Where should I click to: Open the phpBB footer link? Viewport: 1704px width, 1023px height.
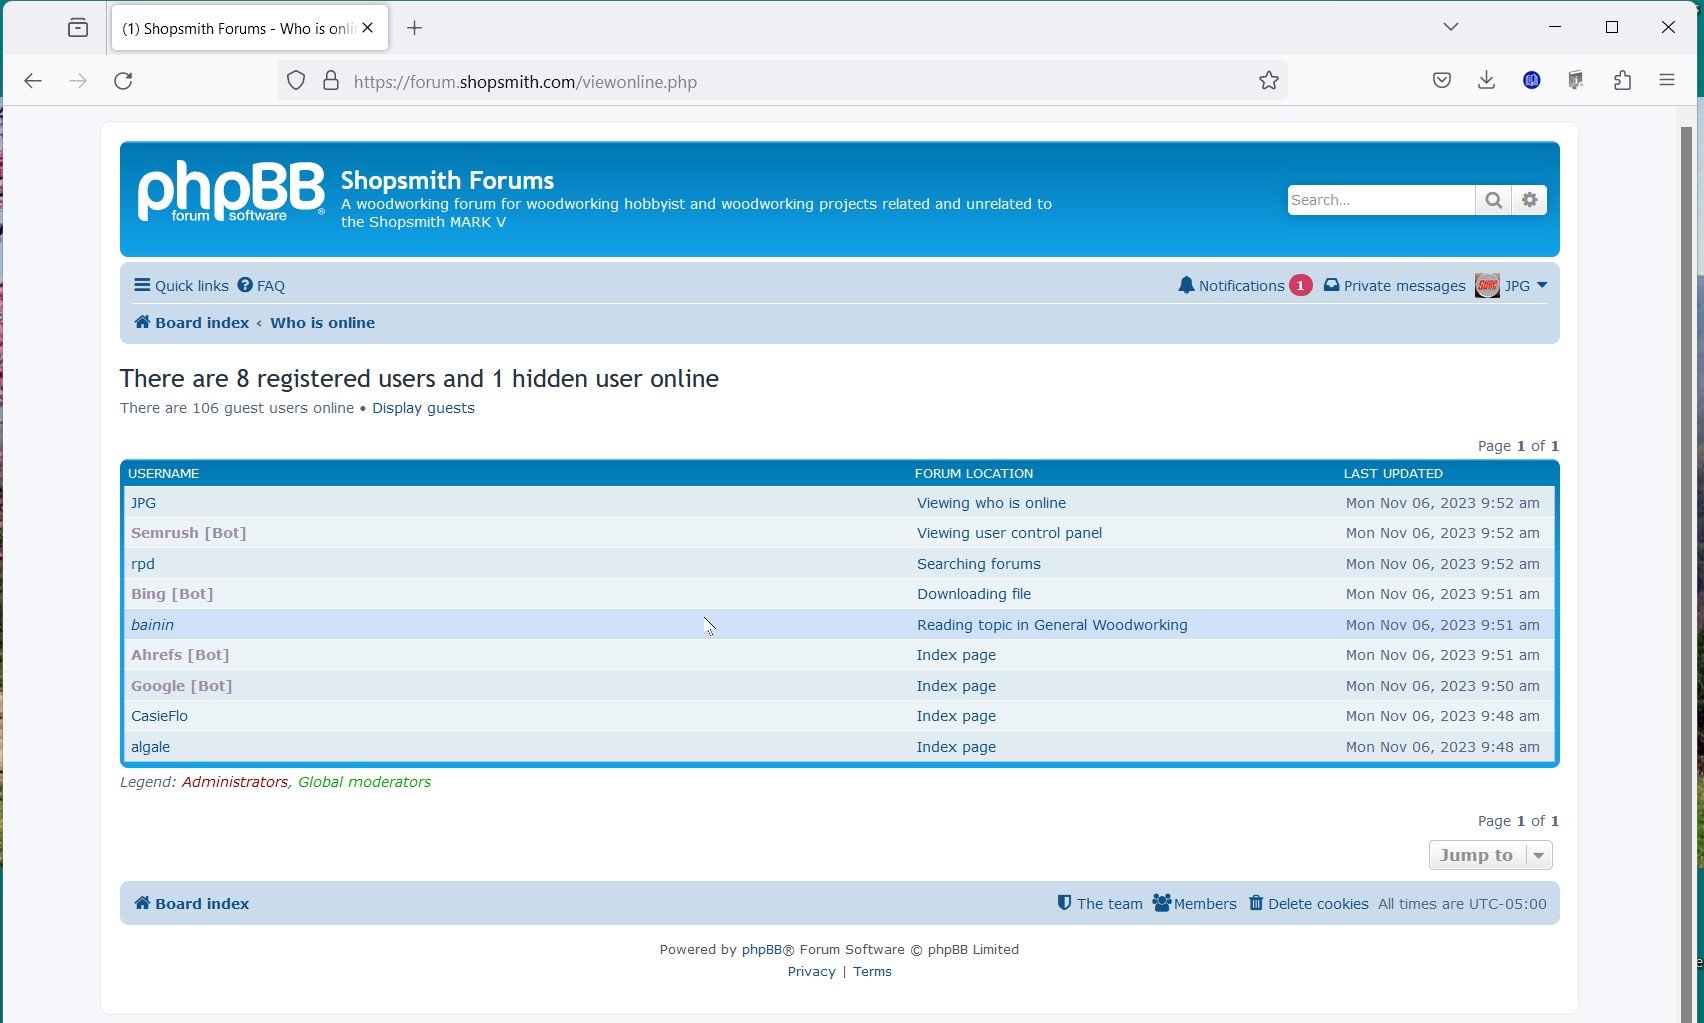click(x=762, y=950)
